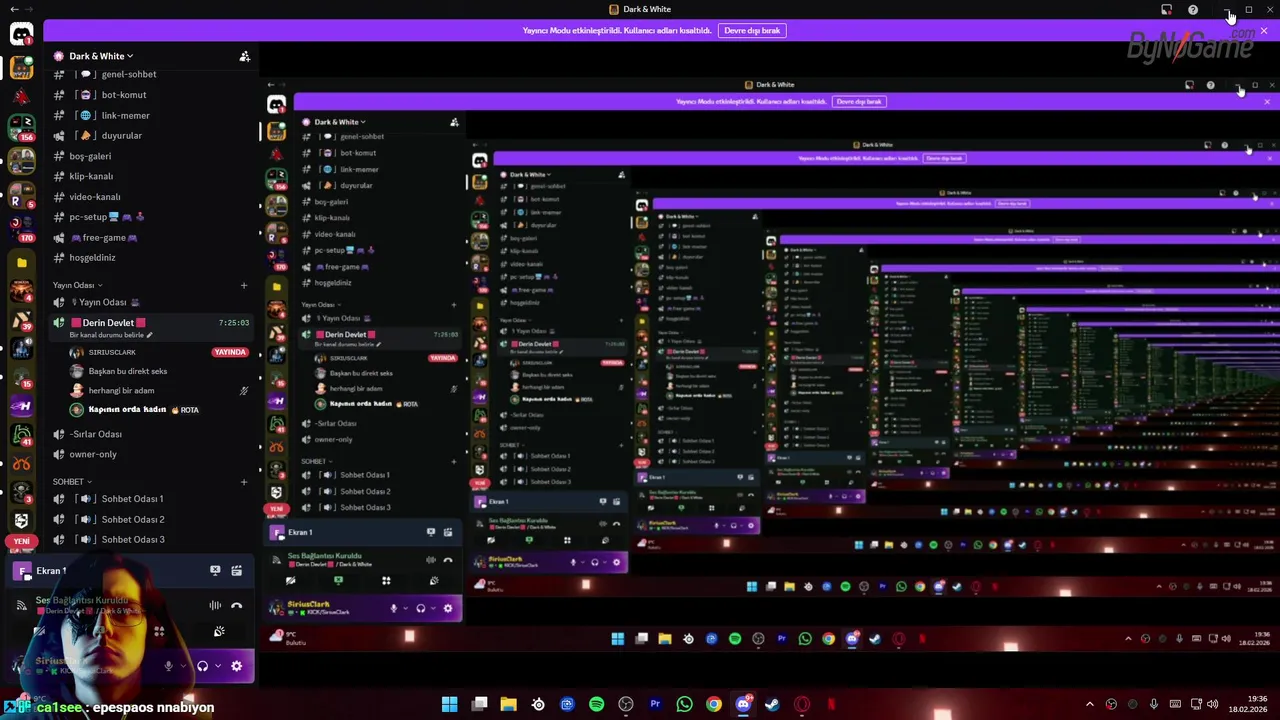Click Ses Bağlantısı Kuruldu connection status
This screenshot has width=1280, height=720.
(82, 600)
